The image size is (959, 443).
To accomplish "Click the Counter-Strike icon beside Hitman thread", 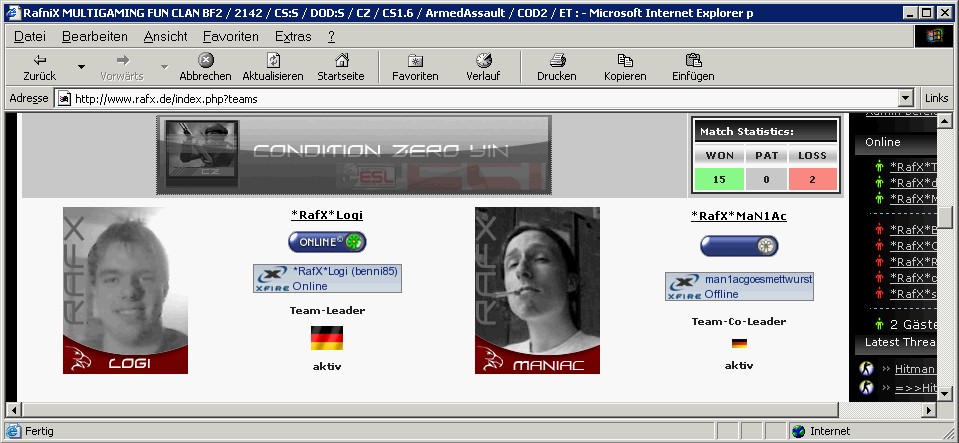I will [865, 368].
